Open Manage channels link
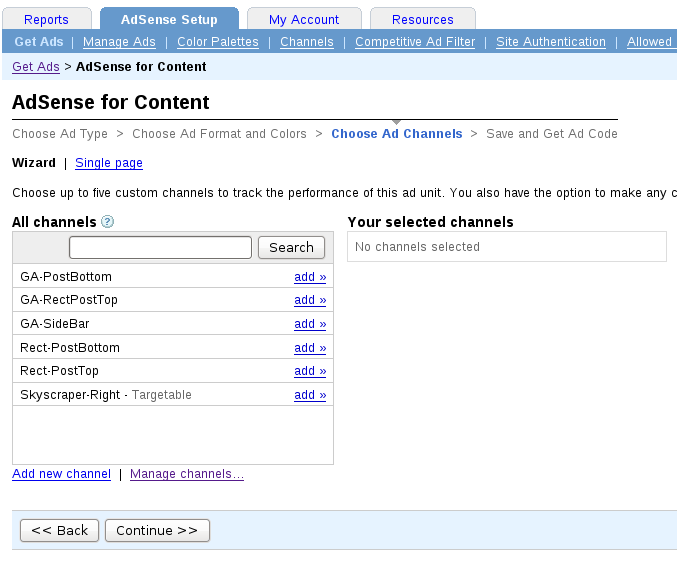This screenshot has height=561, width=677. (x=187, y=474)
